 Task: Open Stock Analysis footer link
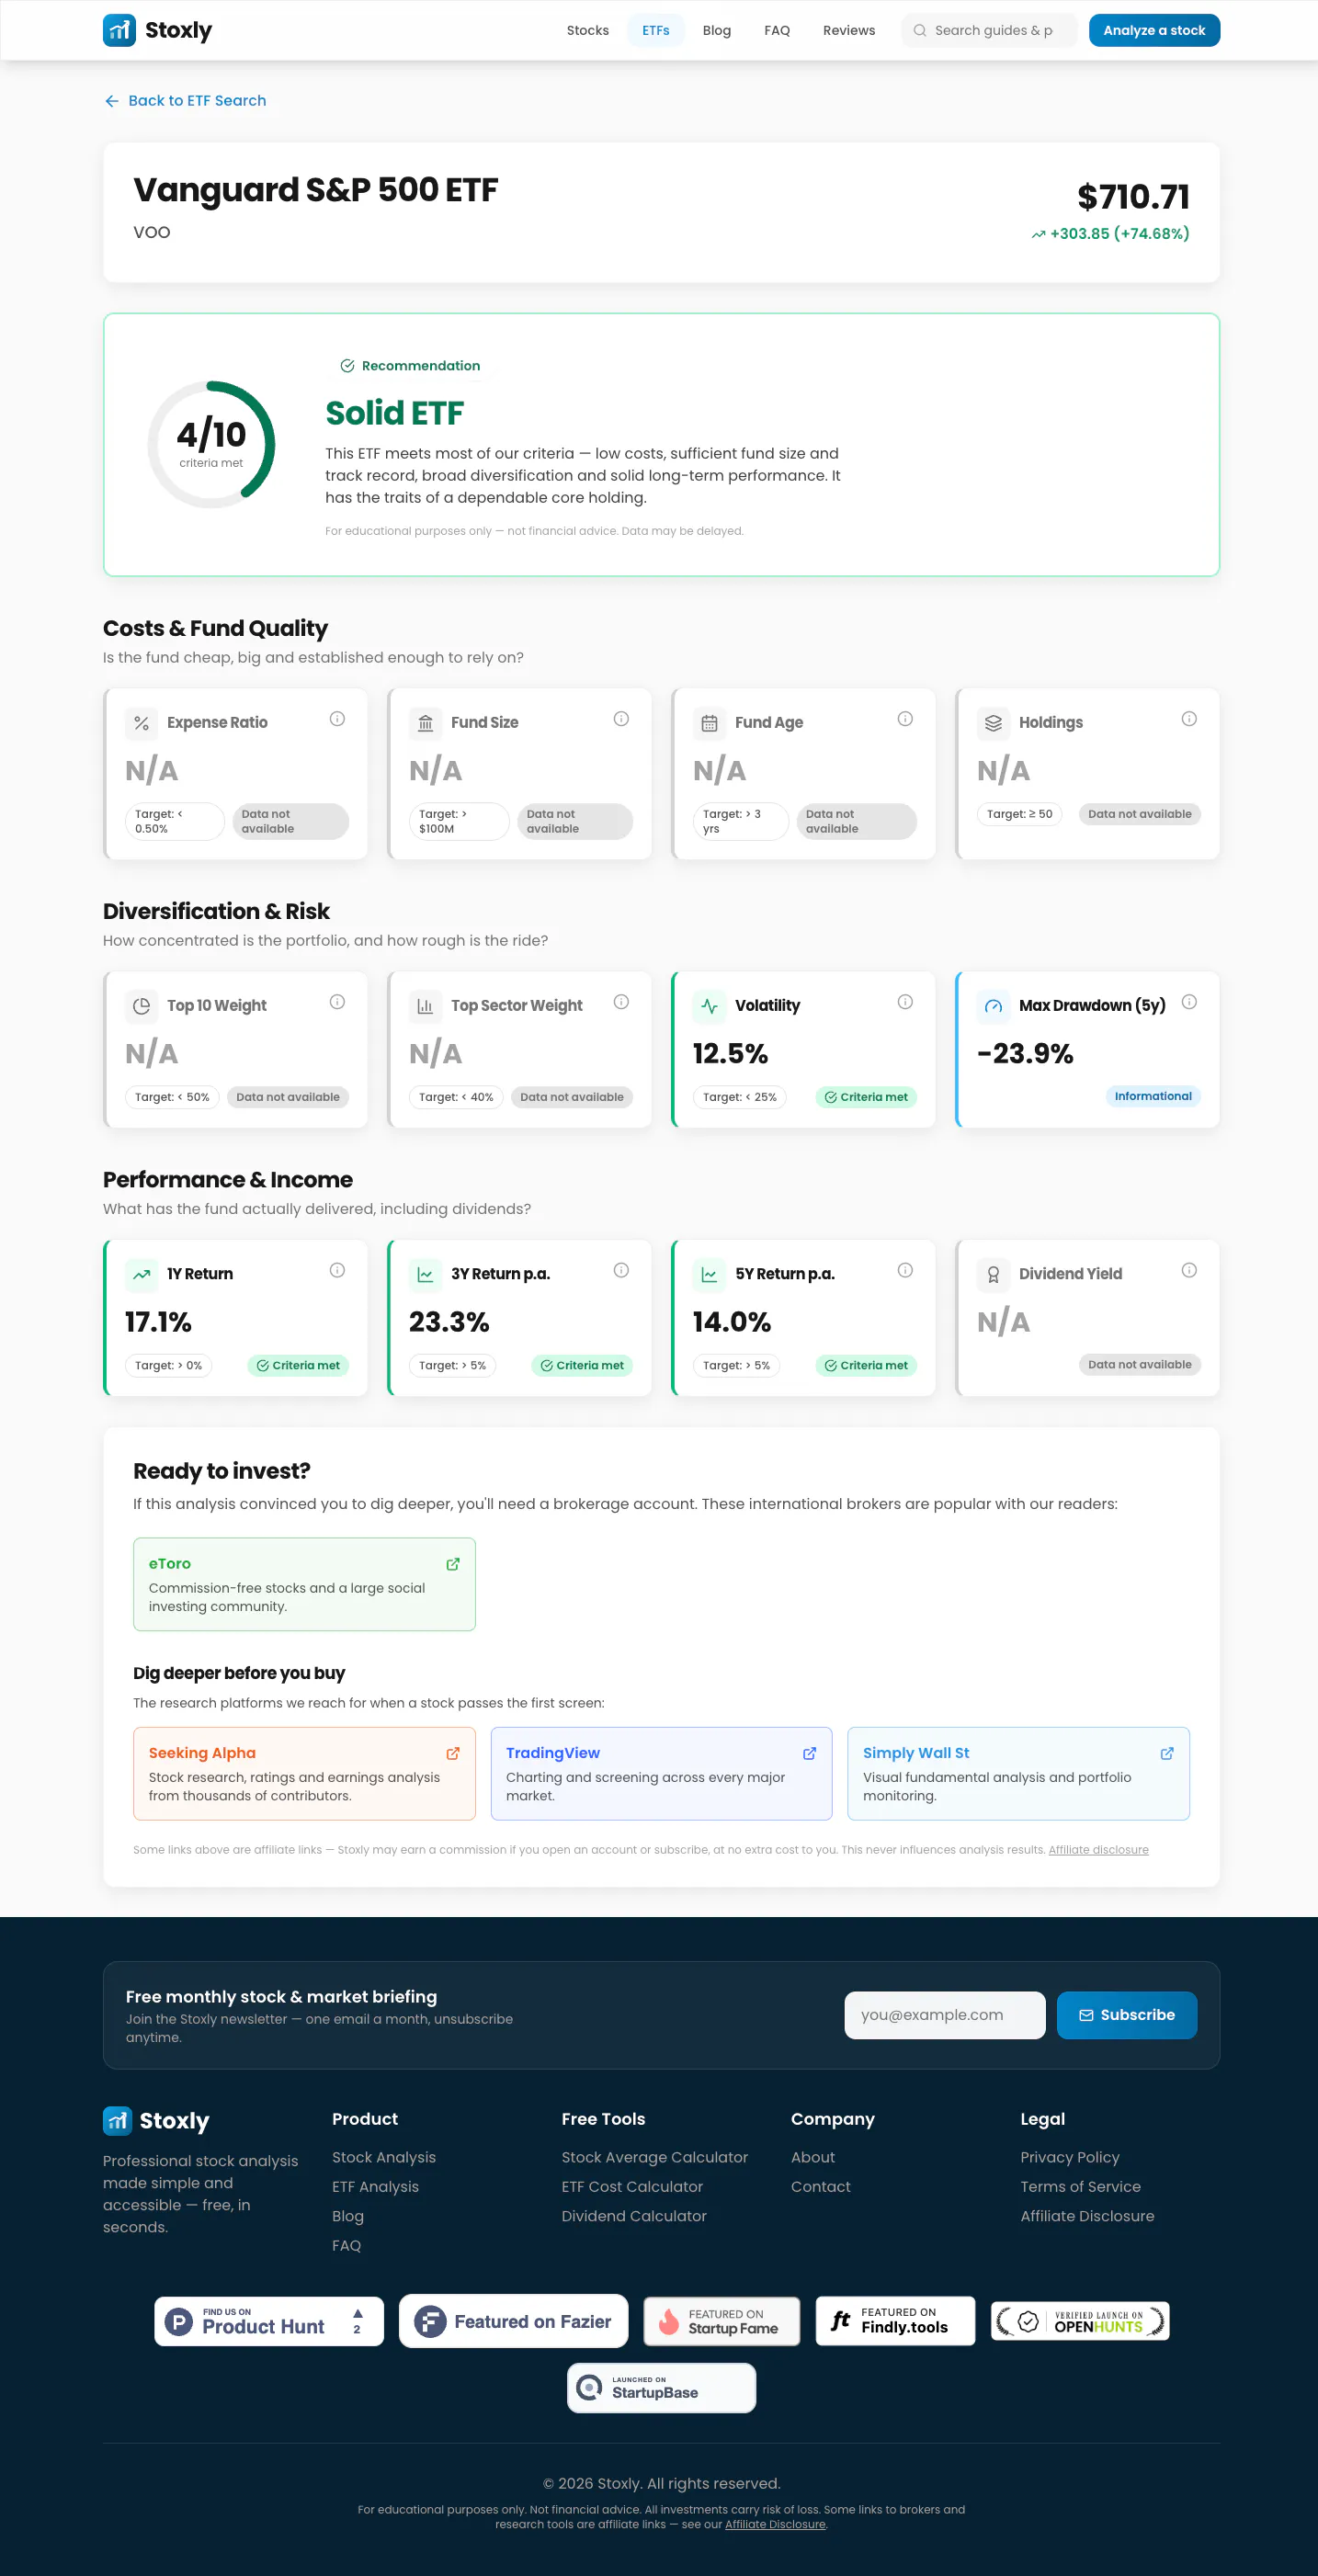click(384, 2157)
